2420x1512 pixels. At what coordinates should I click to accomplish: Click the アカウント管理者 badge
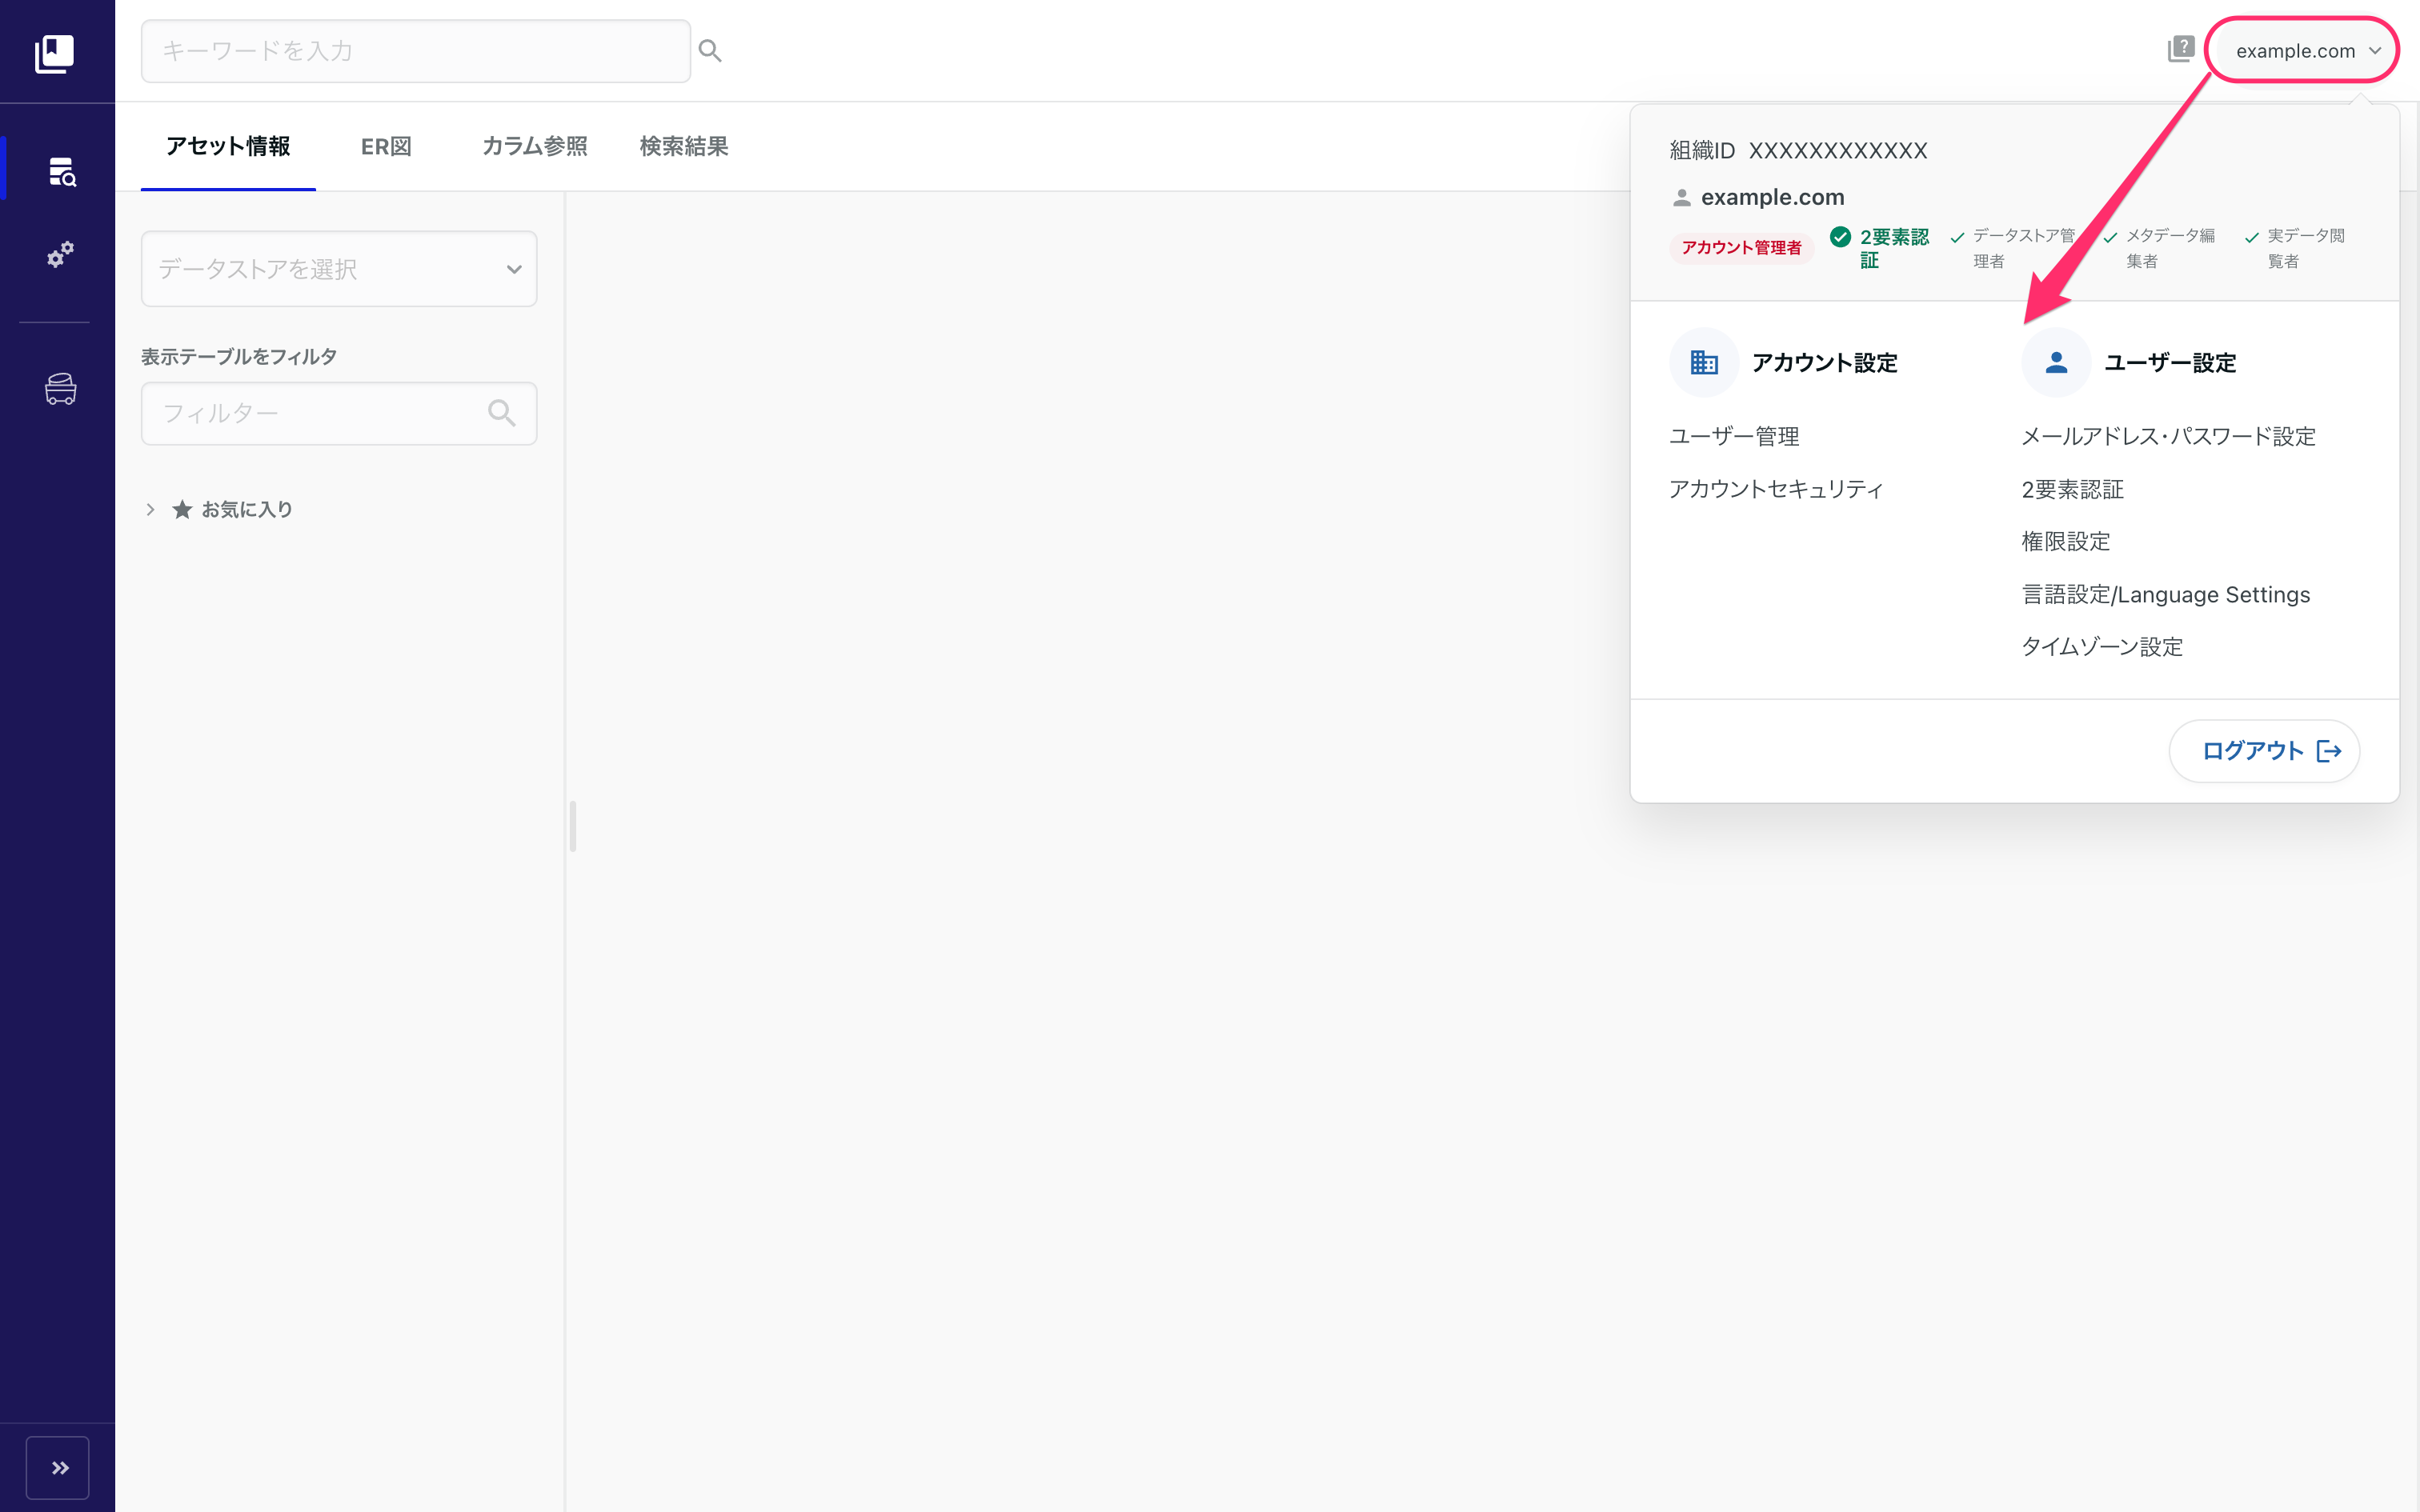1741,248
